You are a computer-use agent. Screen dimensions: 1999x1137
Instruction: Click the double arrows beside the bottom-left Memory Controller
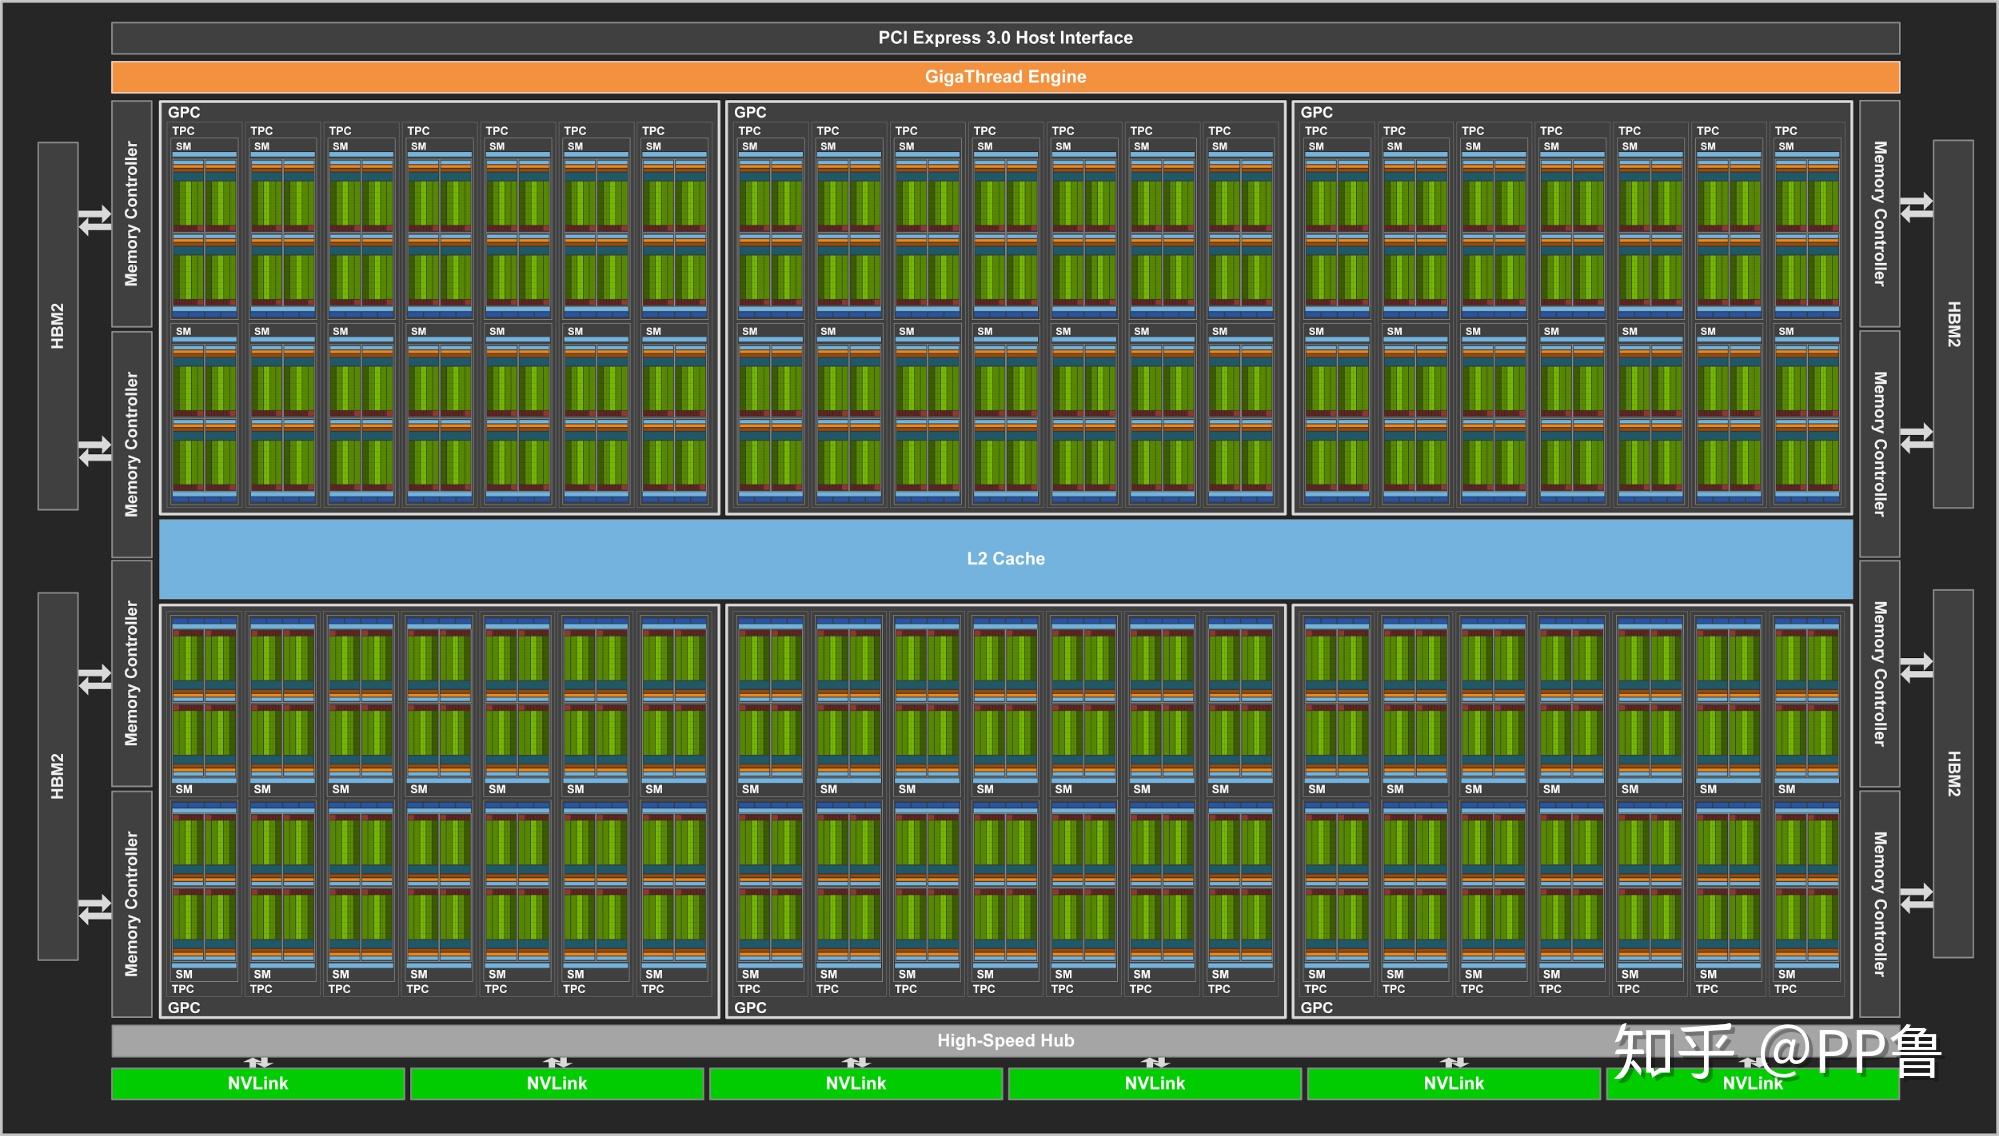95,910
